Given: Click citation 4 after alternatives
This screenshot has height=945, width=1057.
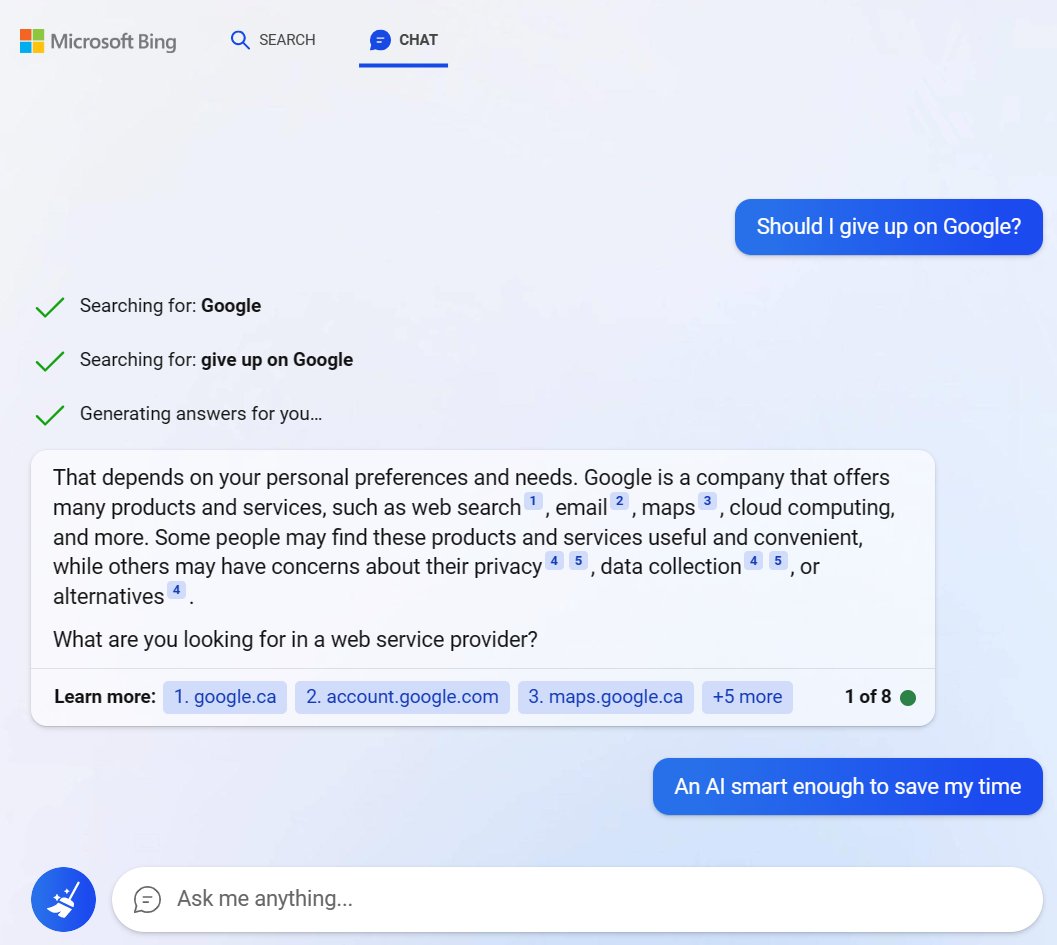Looking at the screenshot, I should tap(177, 590).
